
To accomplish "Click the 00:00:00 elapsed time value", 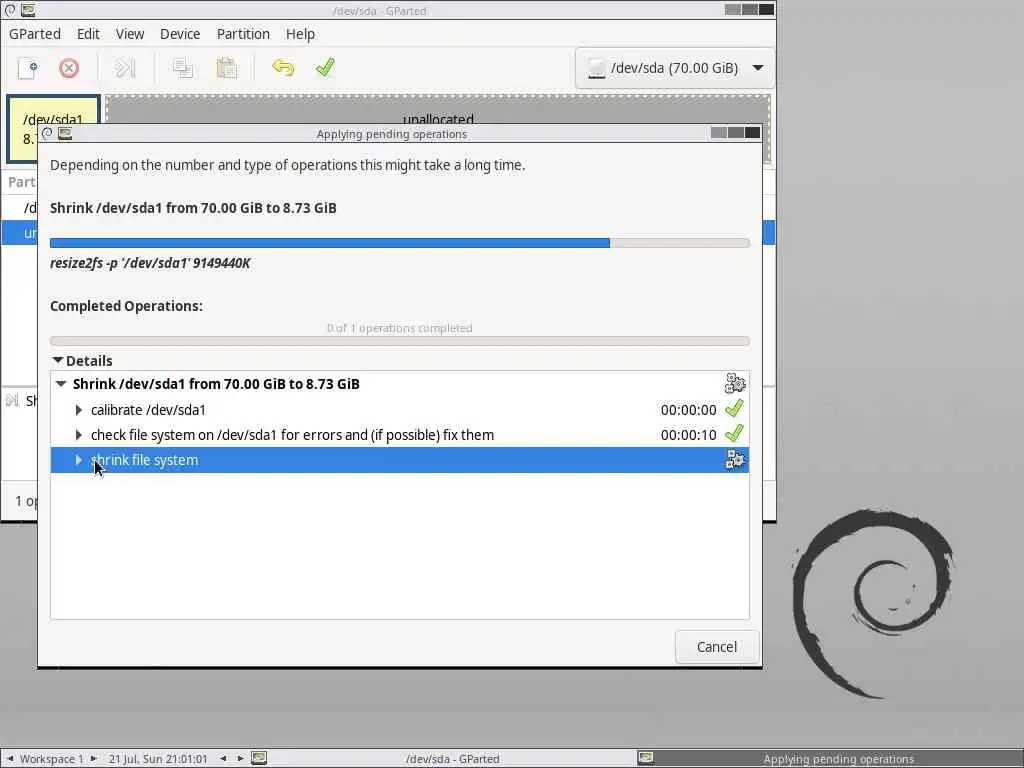I will coord(688,410).
